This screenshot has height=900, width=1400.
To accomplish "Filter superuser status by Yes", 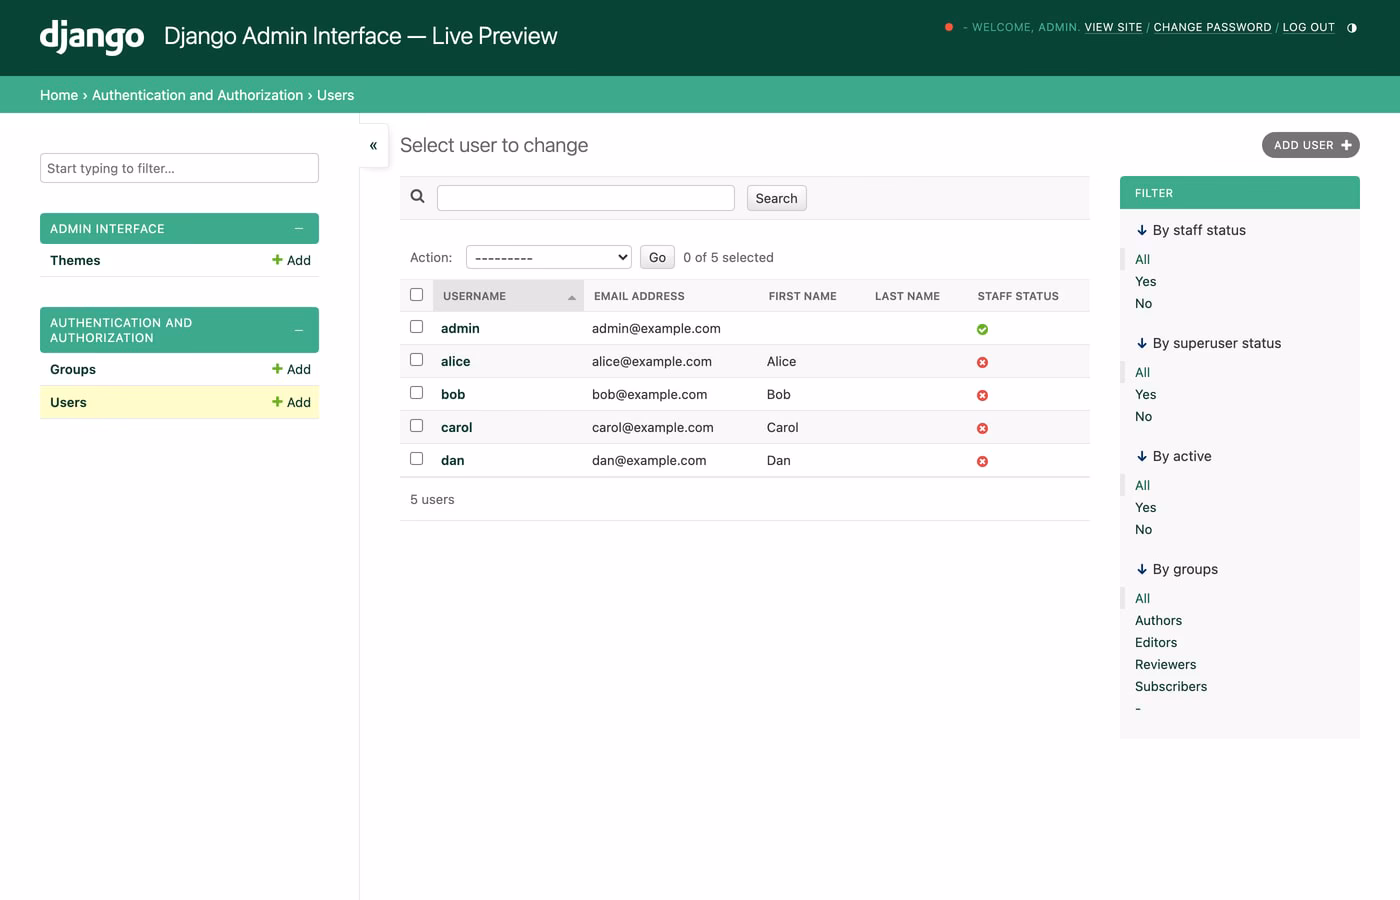I will 1145,394.
